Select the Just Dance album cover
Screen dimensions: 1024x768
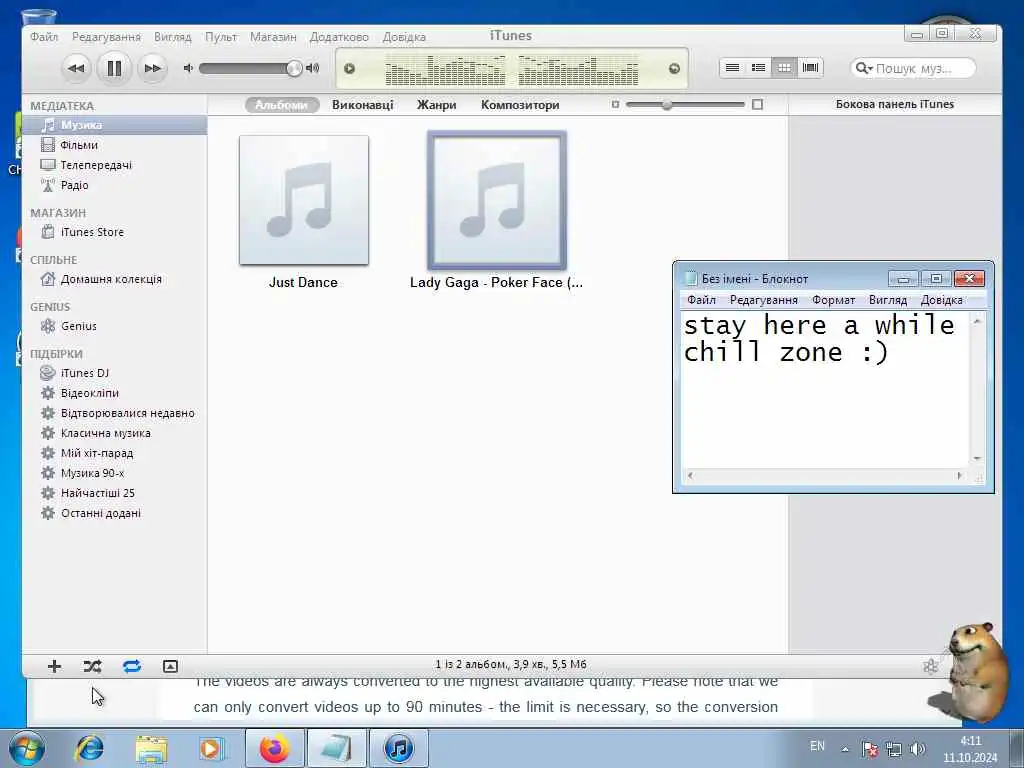304,200
